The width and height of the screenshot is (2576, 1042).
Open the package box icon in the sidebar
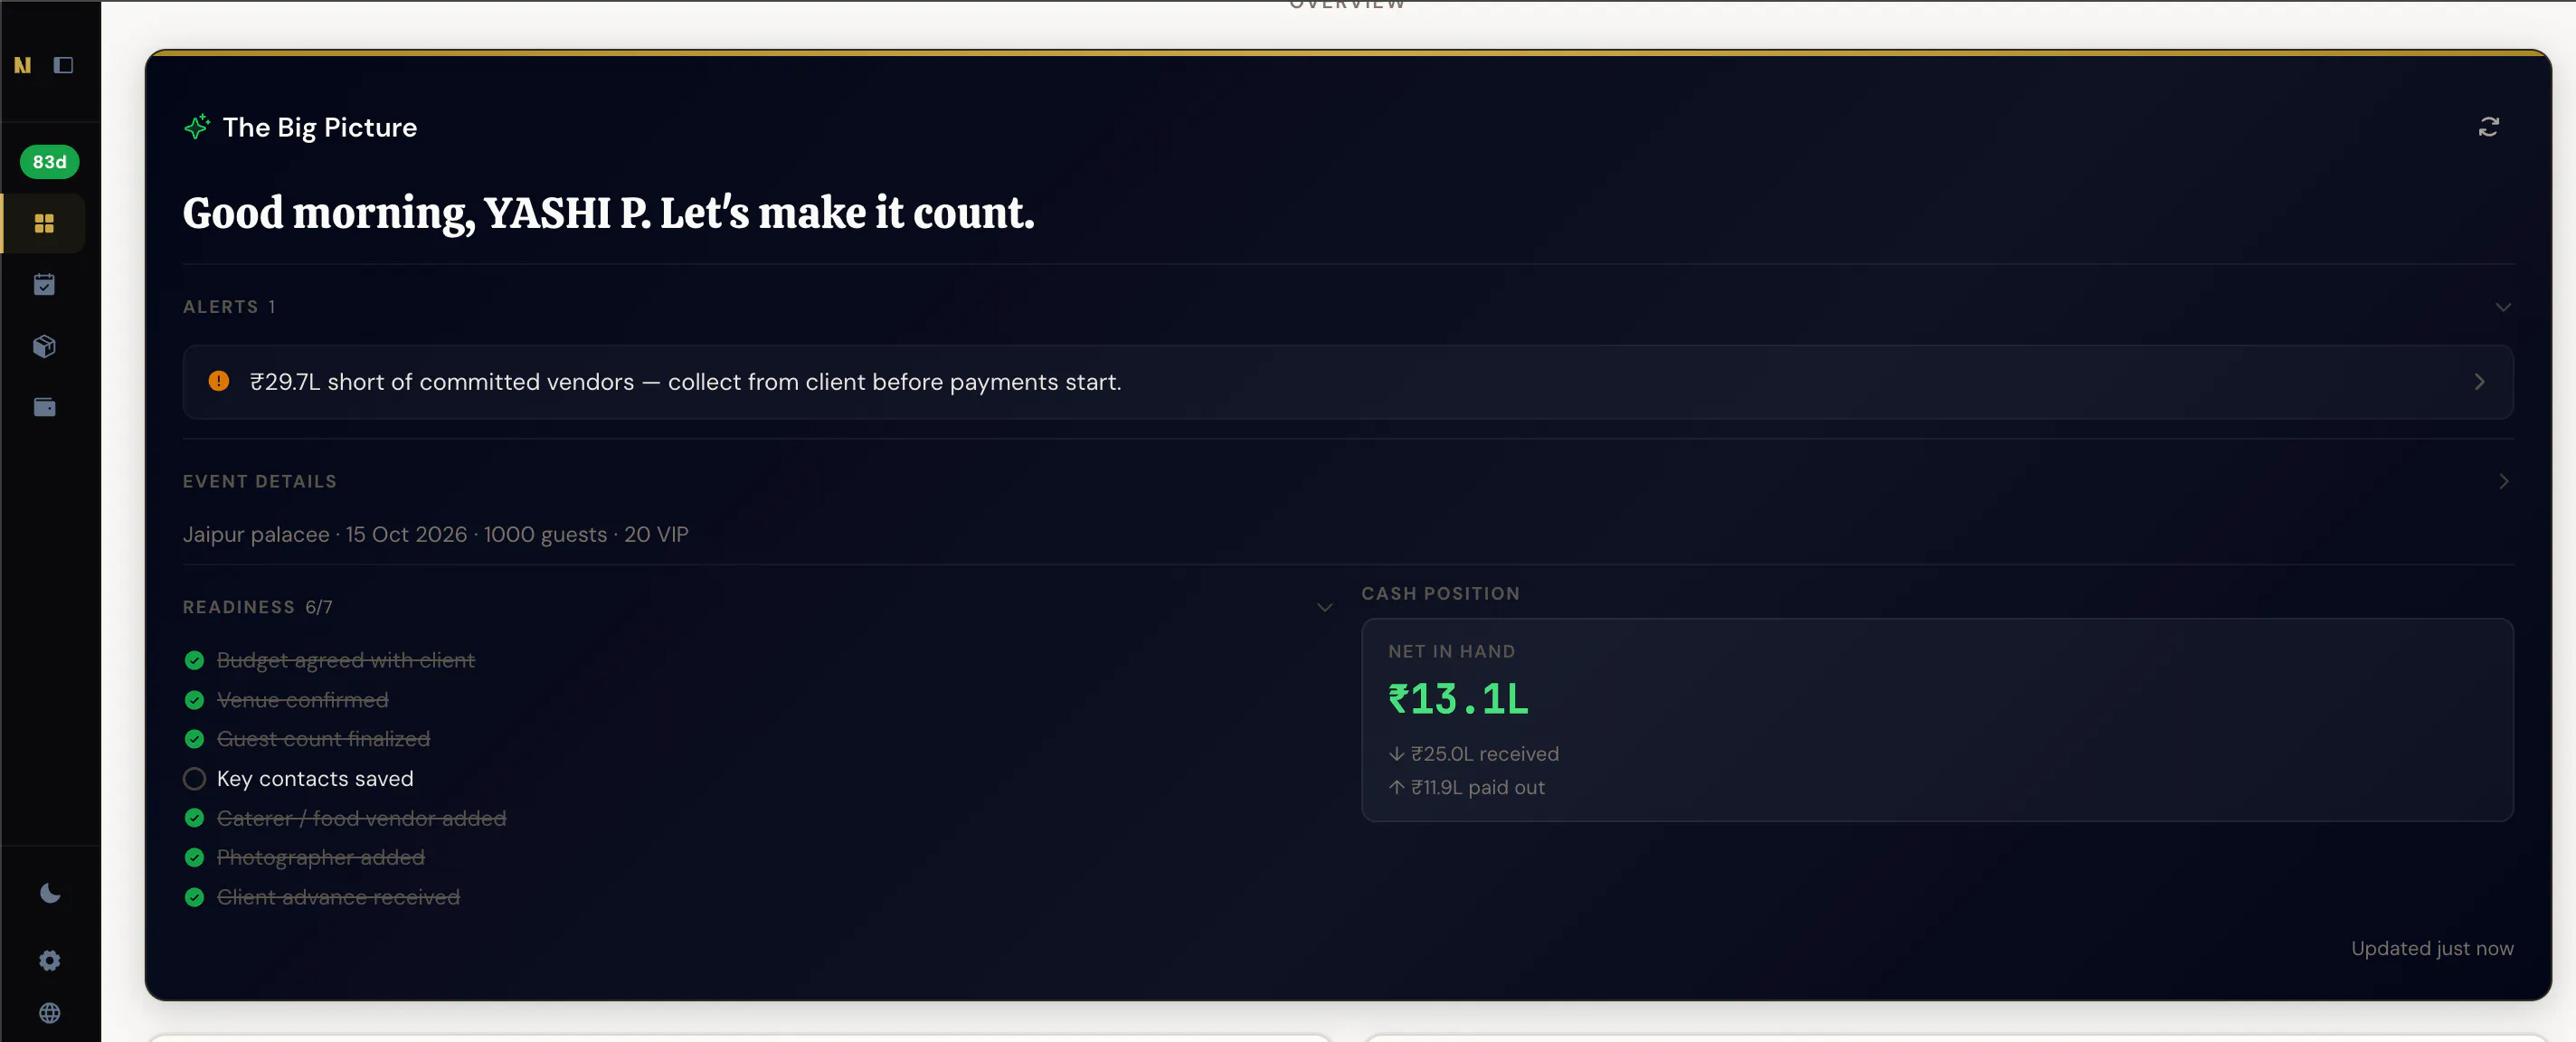[x=44, y=346]
